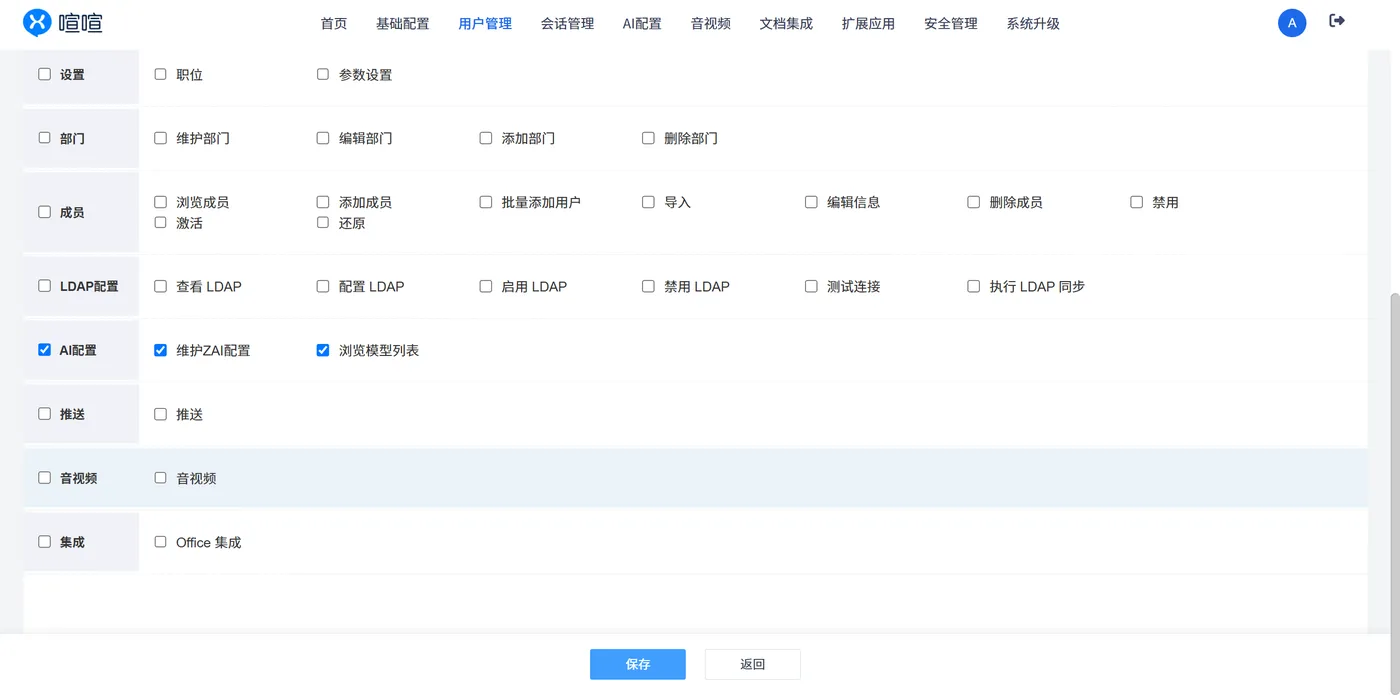
Task: Enable the 还原 permission
Action: [323, 223]
